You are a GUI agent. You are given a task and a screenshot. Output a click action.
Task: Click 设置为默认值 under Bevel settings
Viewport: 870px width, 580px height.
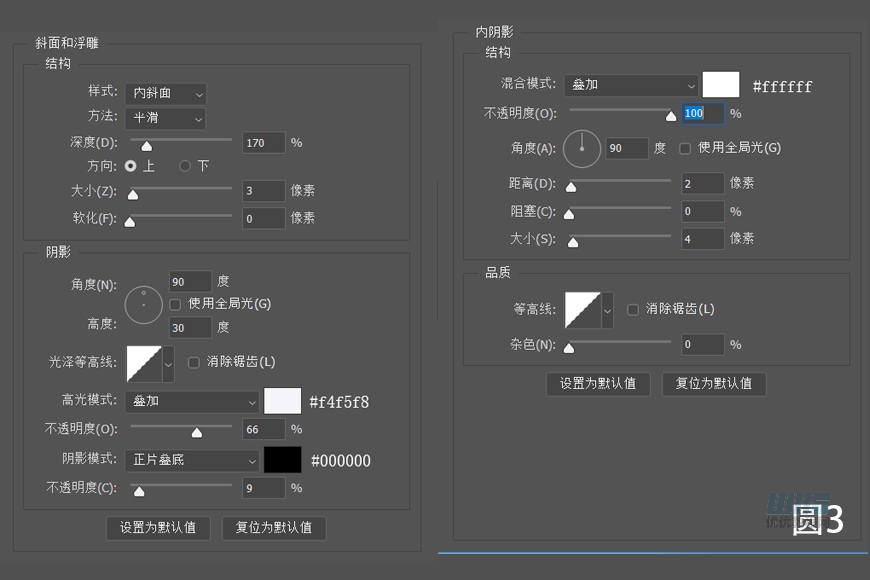point(157,528)
